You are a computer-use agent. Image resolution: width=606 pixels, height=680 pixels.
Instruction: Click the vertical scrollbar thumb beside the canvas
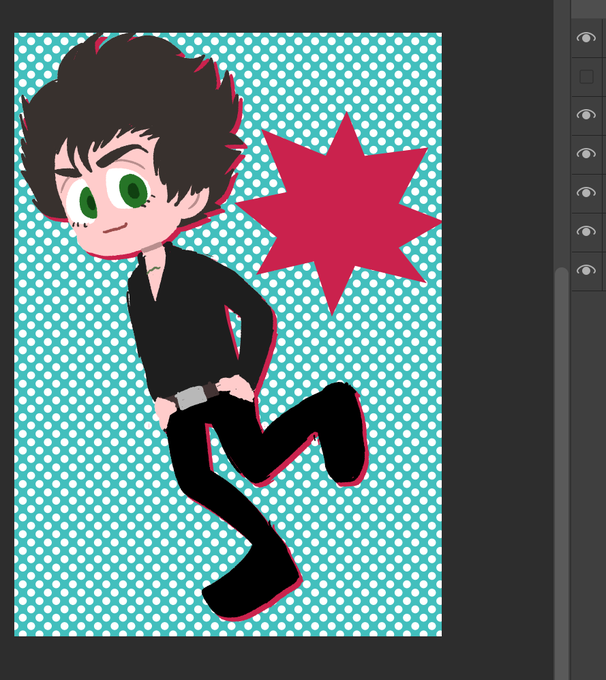[562, 473]
